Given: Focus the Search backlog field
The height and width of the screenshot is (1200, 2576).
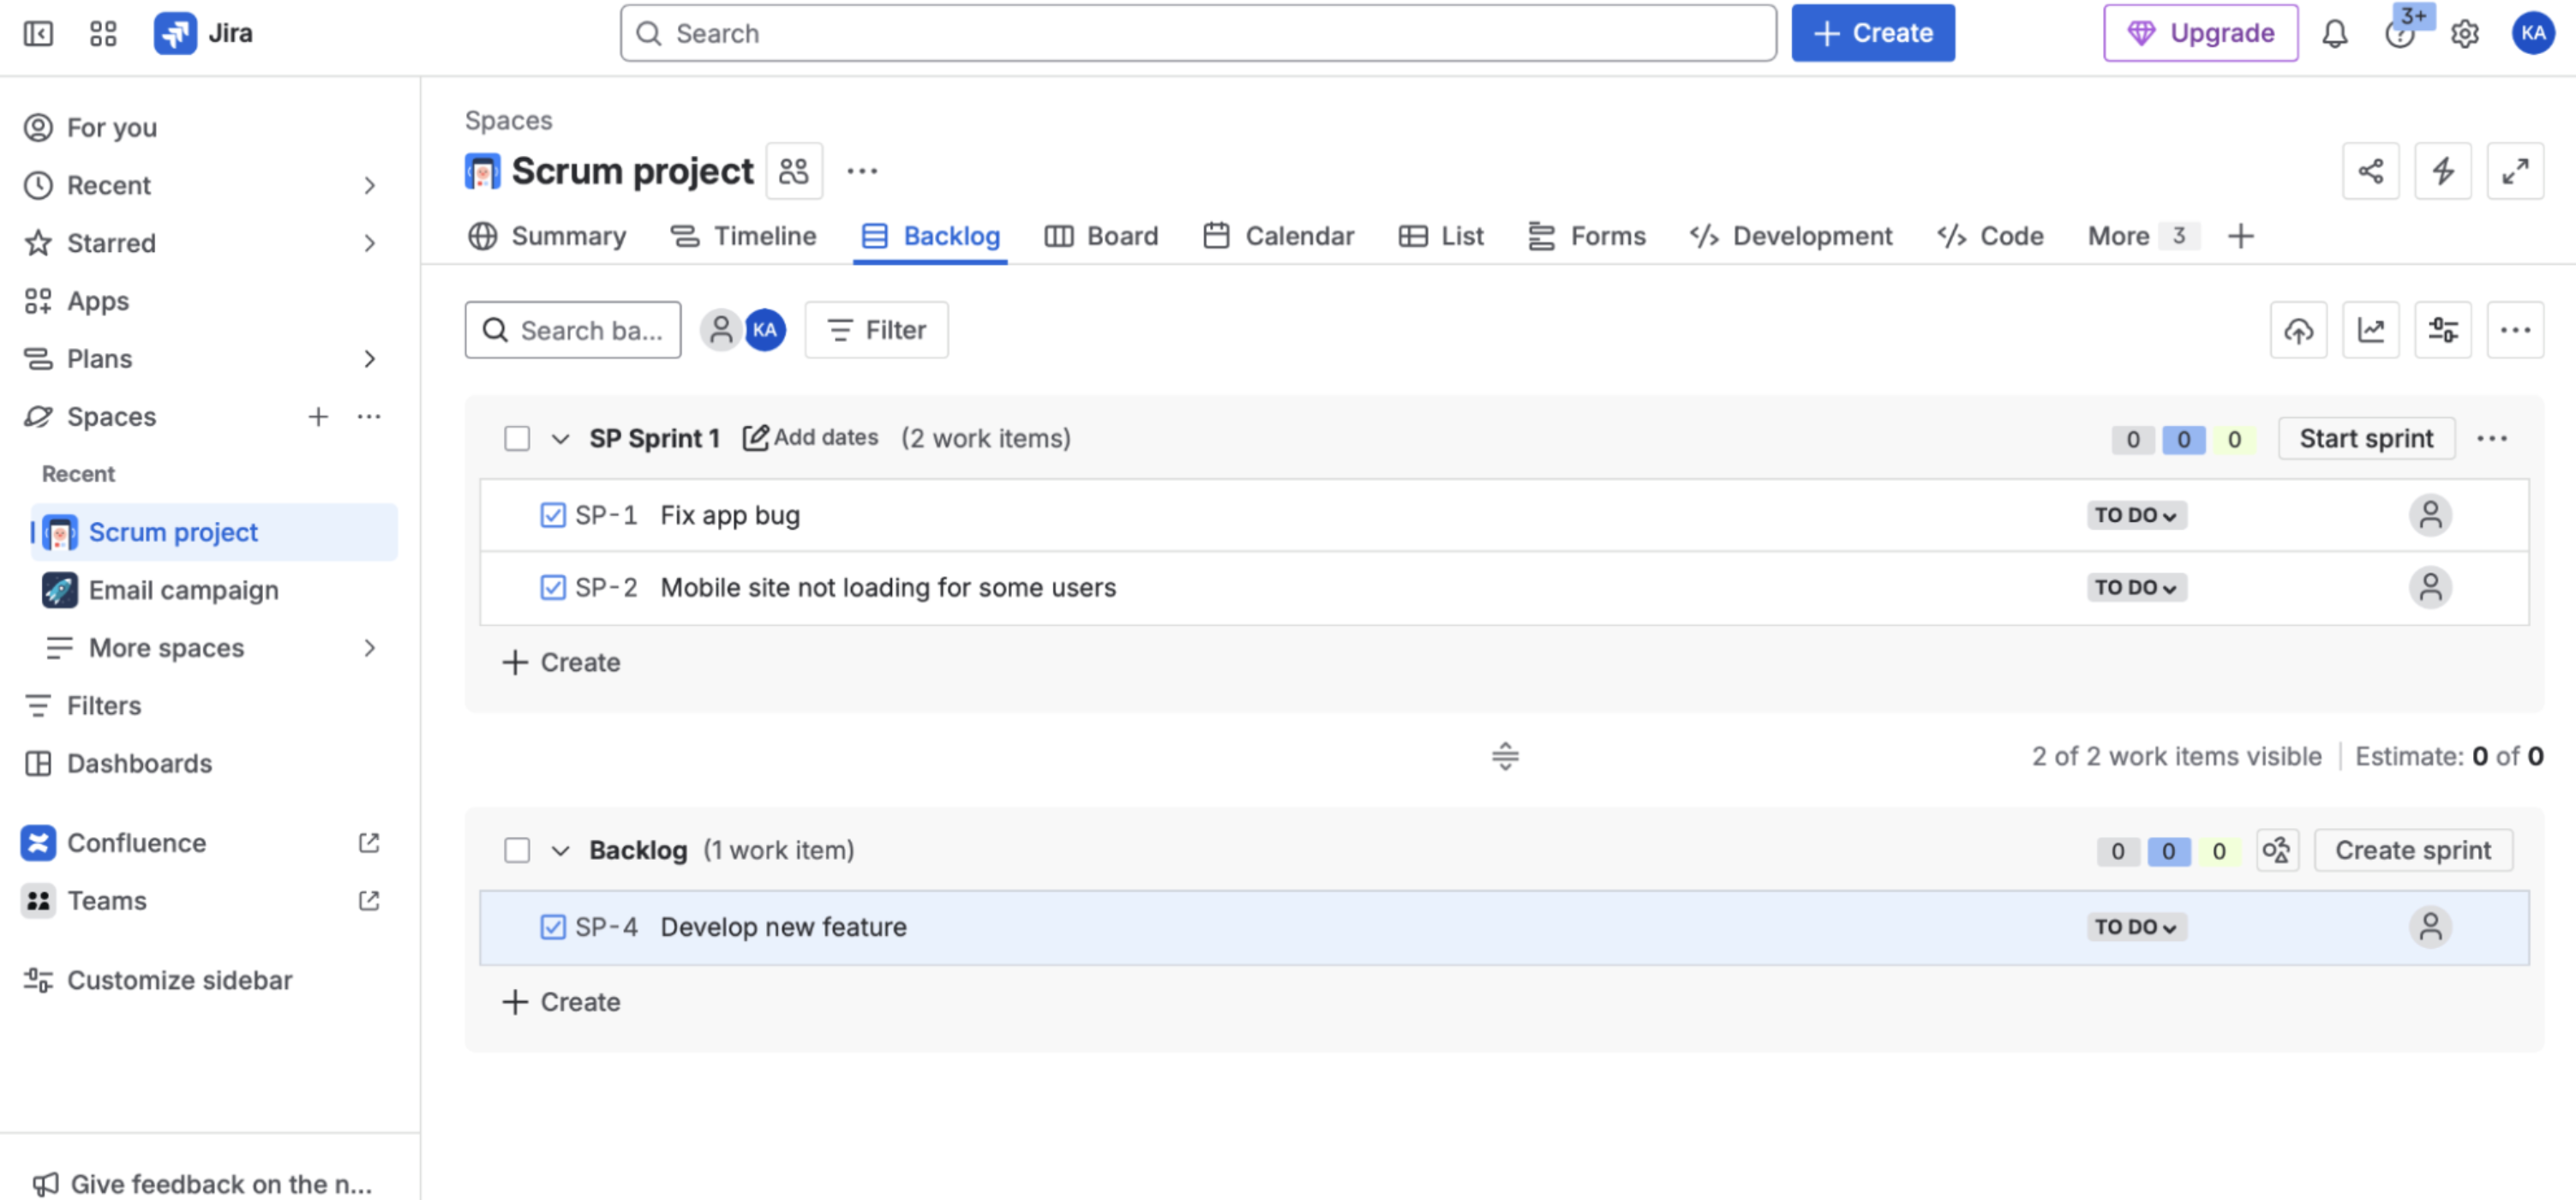Looking at the screenshot, I should point(573,330).
